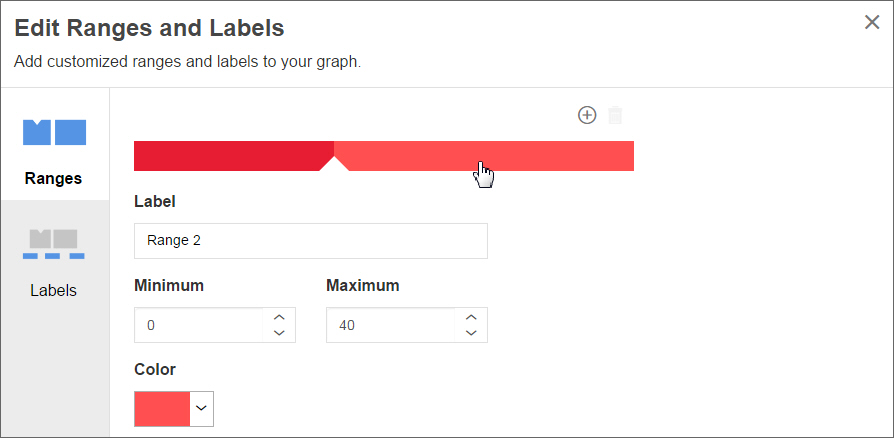Open the Color dropdown arrow
Viewport: 894px width, 438px height.
tap(201, 408)
